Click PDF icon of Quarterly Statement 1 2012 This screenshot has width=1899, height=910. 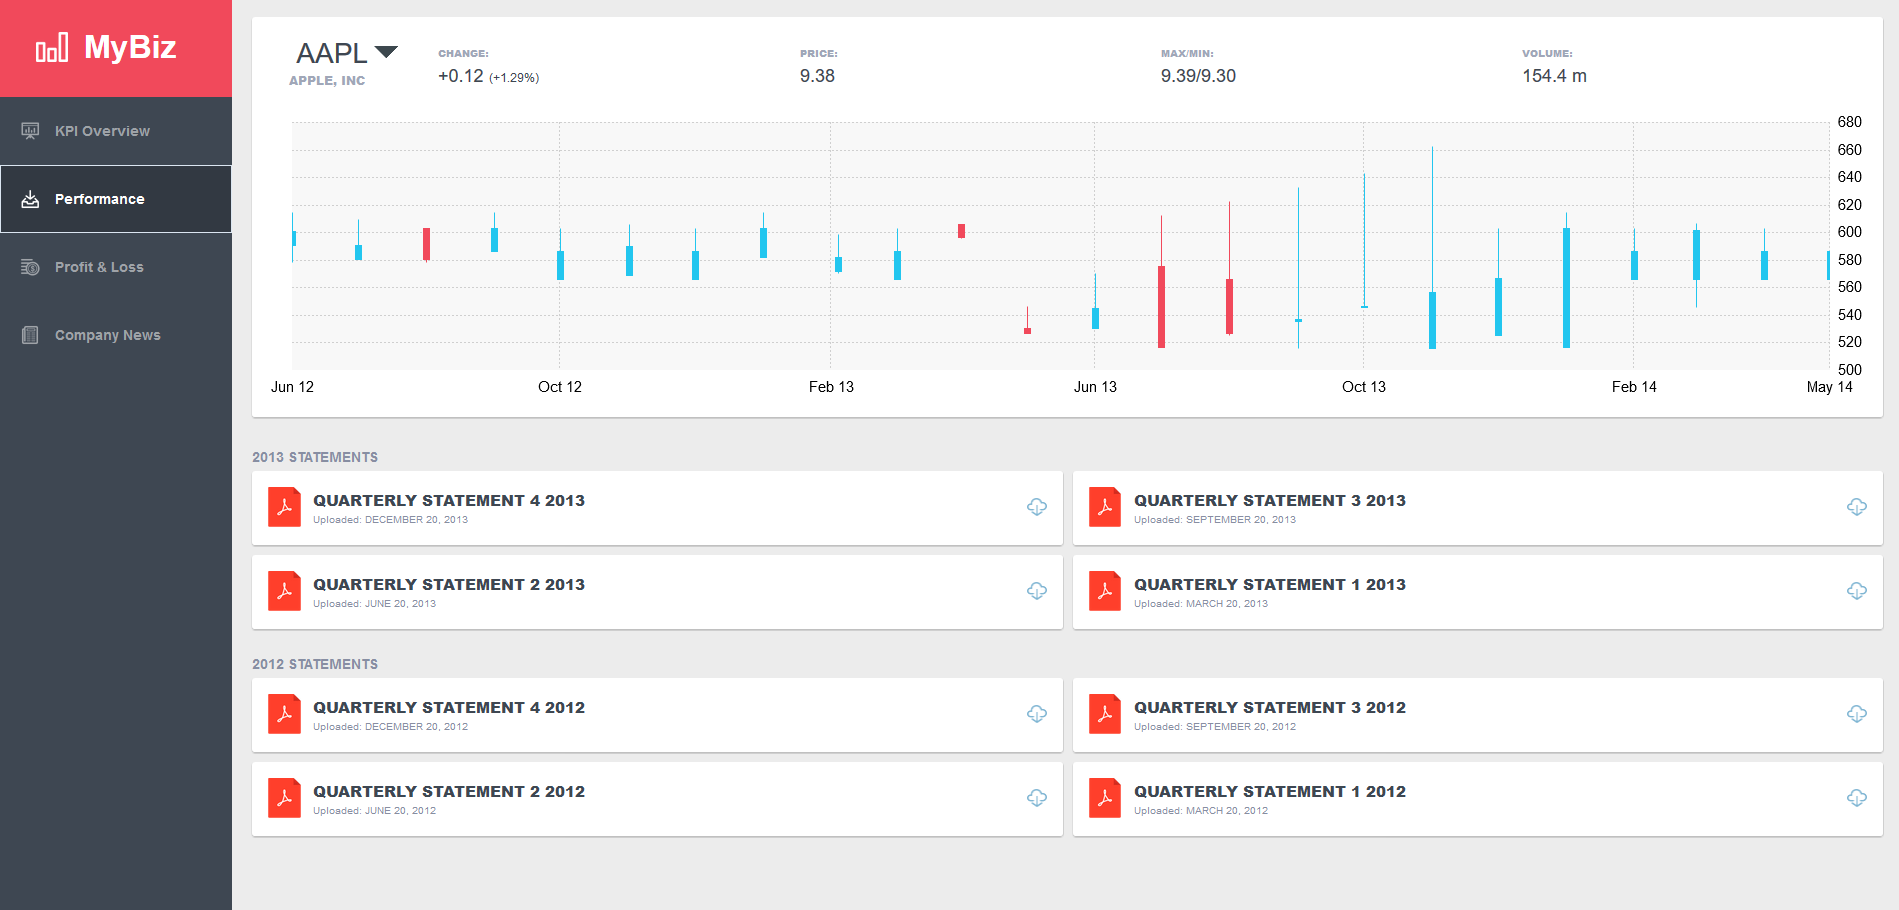point(1105,798)
